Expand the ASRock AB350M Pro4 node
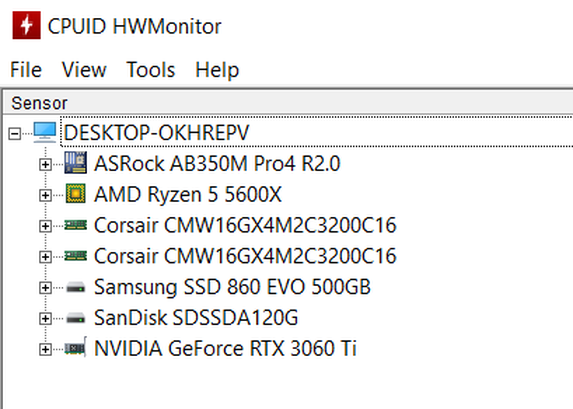Viewport: 573px width, 409px height. click(x=45, y=164)
